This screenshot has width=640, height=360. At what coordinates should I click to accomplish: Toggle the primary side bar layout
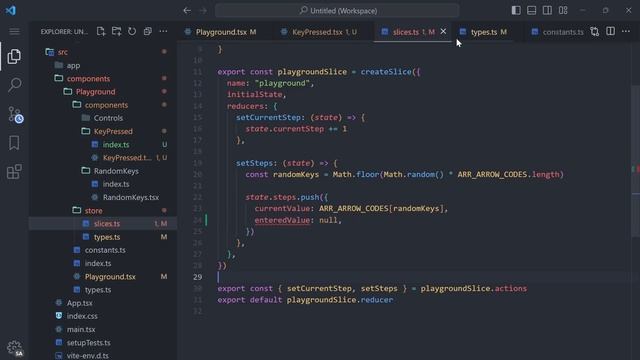point(516,11)
